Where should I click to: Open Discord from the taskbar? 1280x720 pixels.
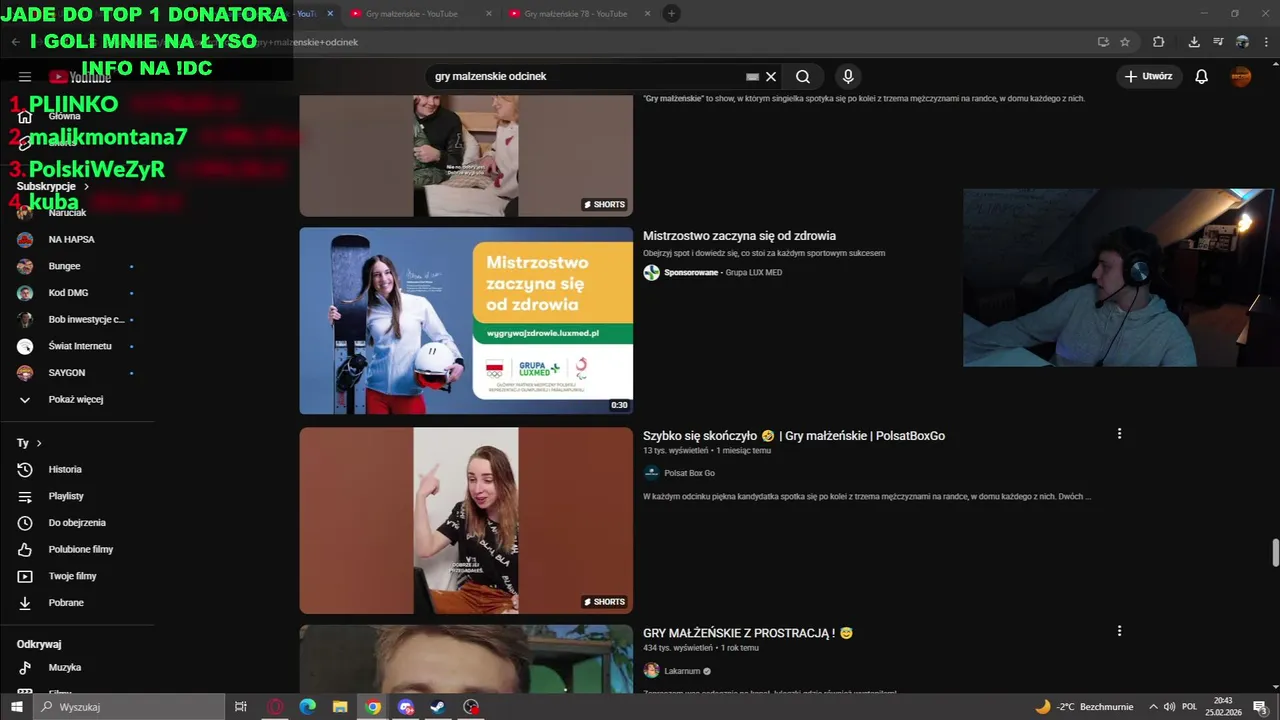point(406,707)
